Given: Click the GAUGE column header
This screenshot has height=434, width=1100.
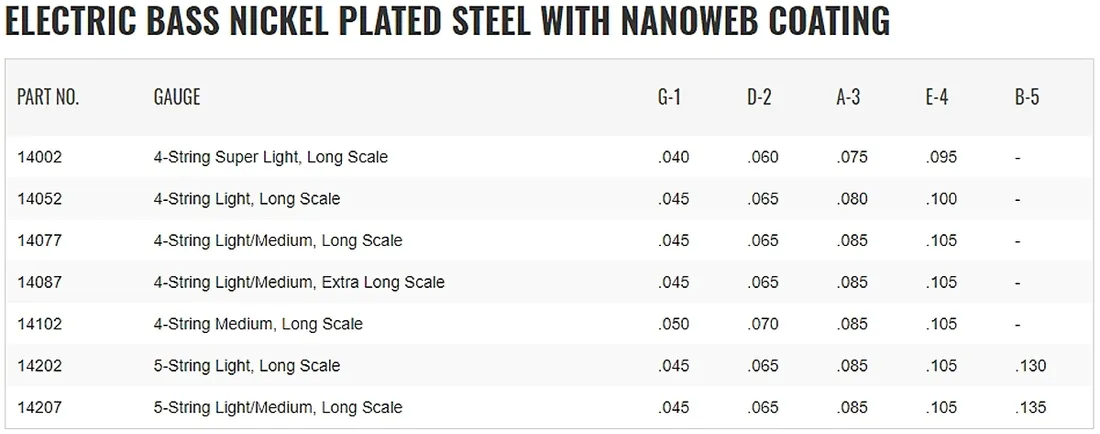Looking at the screenshot, I should coord(177,97).
